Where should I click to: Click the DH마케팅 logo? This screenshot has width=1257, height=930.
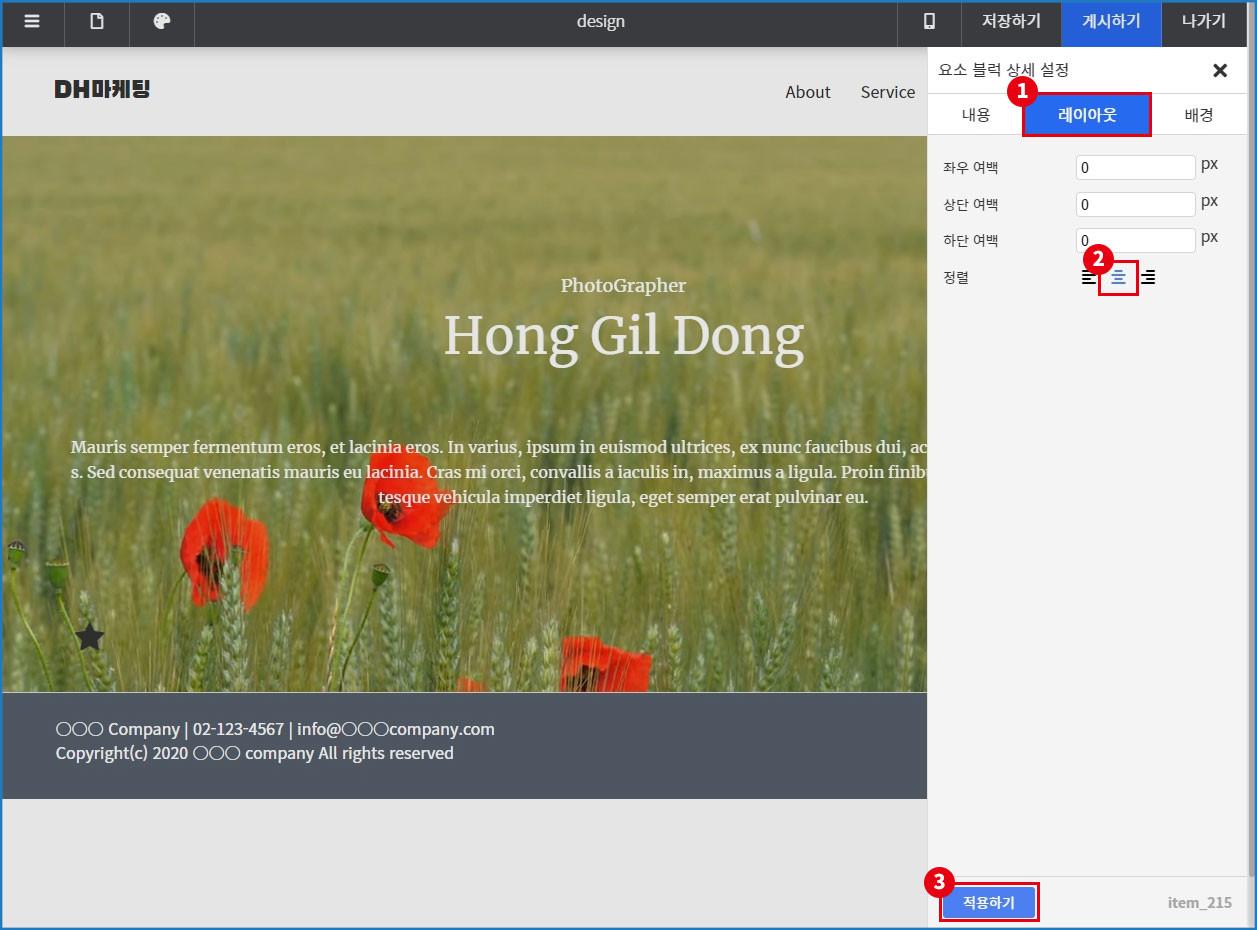(x=102, y=90)
